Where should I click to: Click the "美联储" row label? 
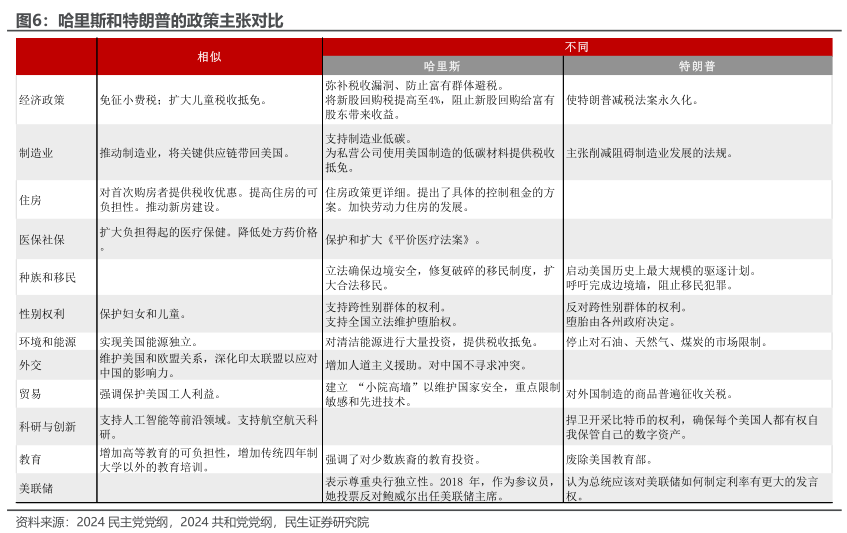pyautogui.click(x=35, y=488)
